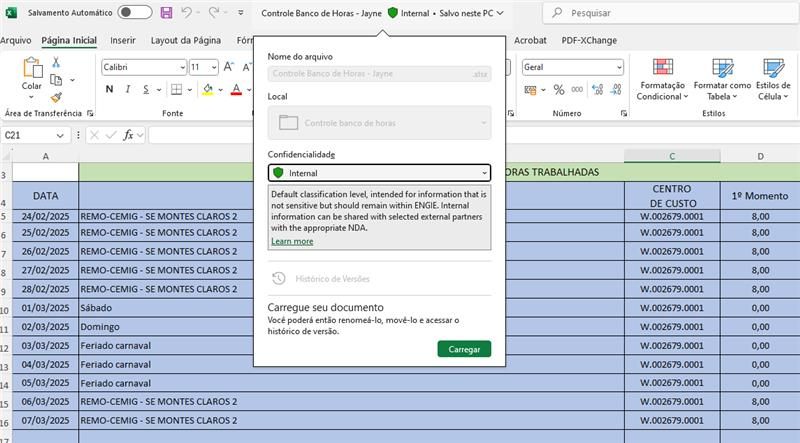The height and width of the screenshot is (443, 800).
Task: Click cell with date 24/02/2025
Action: point(45,216)
